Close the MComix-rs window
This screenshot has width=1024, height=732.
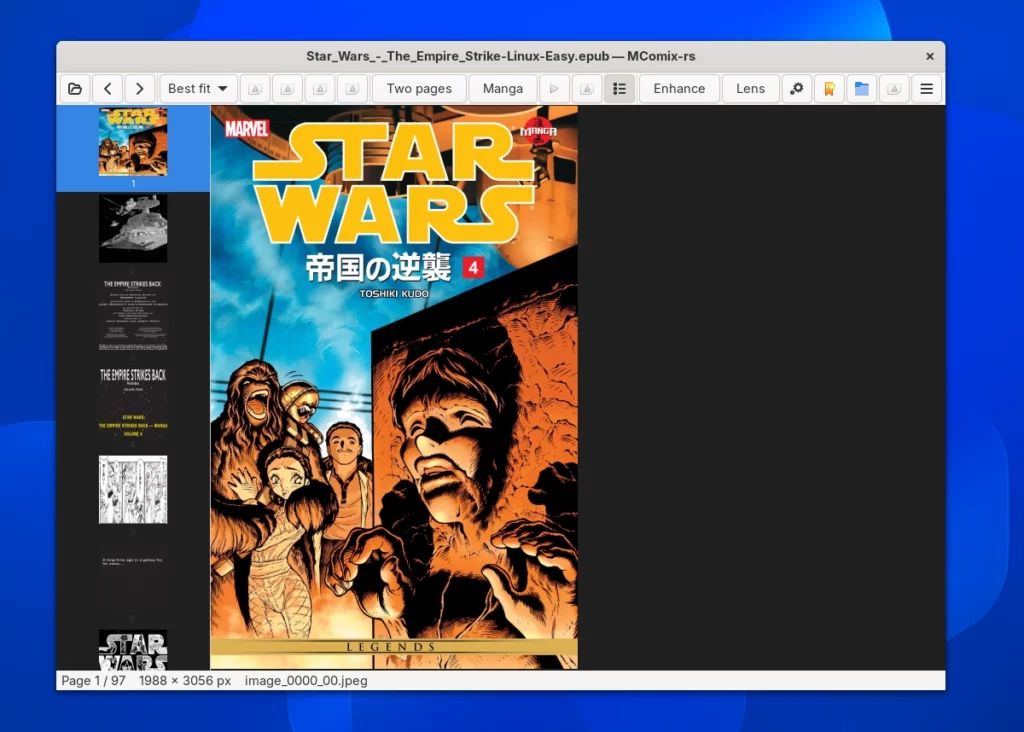930,56
